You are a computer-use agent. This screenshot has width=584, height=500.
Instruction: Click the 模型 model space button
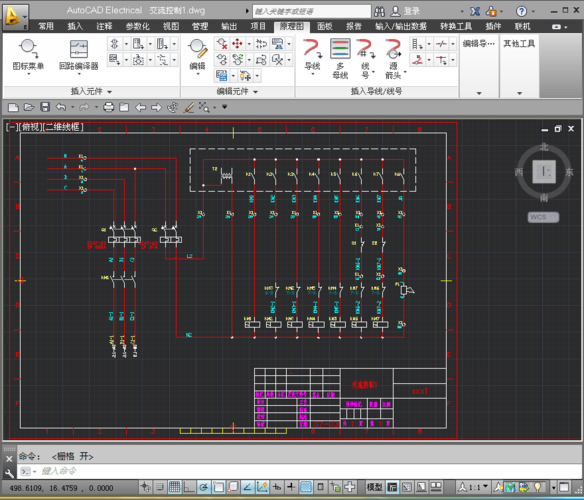[x=374, y=487]
